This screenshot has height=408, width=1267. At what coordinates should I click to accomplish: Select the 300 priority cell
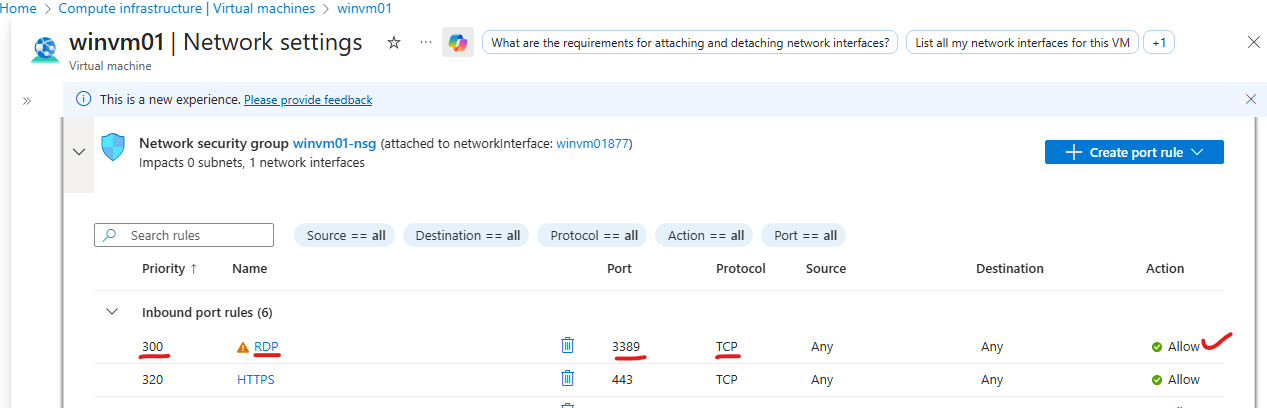152,346
